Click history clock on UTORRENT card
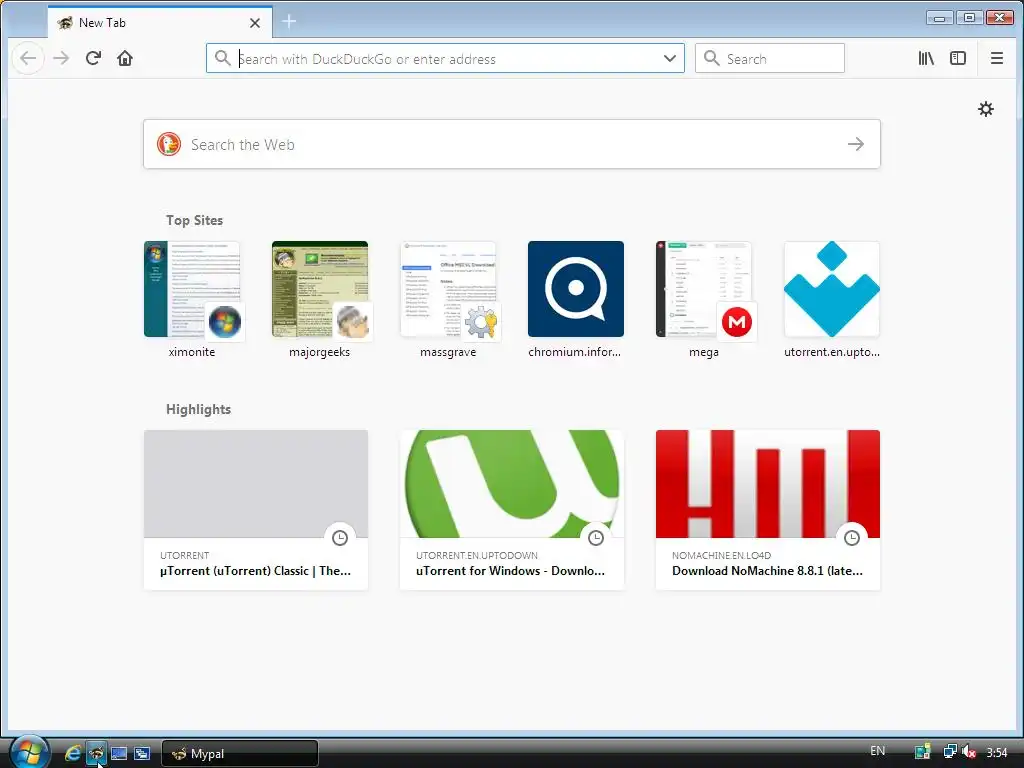This screenshot has height=768, width=1024. 340,537
